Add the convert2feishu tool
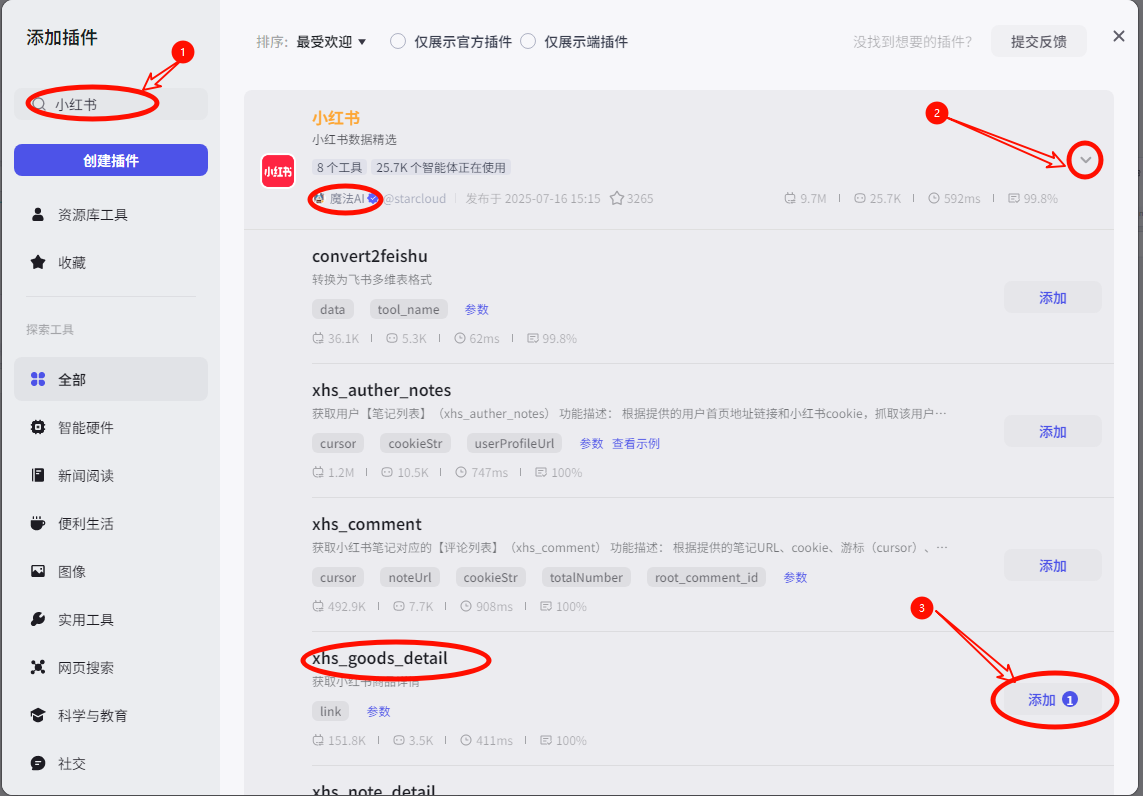Image resolution: width=1143 pixels, height=796 pixels. tap(1052, 298)
